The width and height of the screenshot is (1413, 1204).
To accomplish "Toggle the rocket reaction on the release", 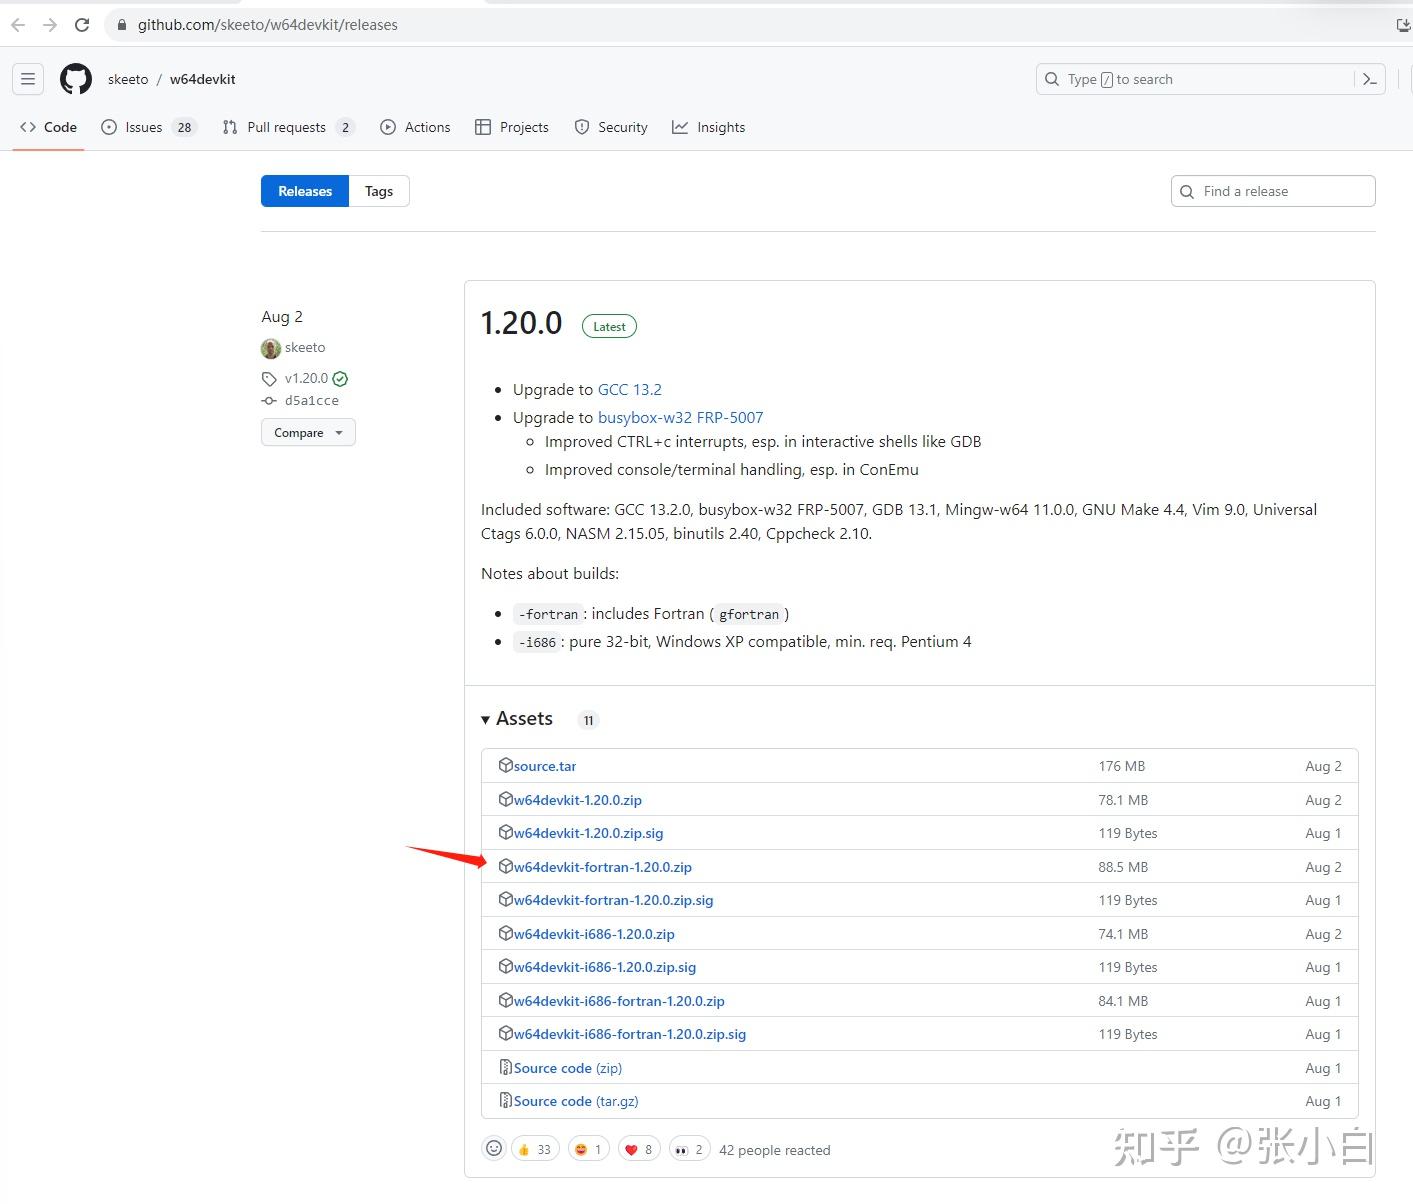I will 688,1148.
